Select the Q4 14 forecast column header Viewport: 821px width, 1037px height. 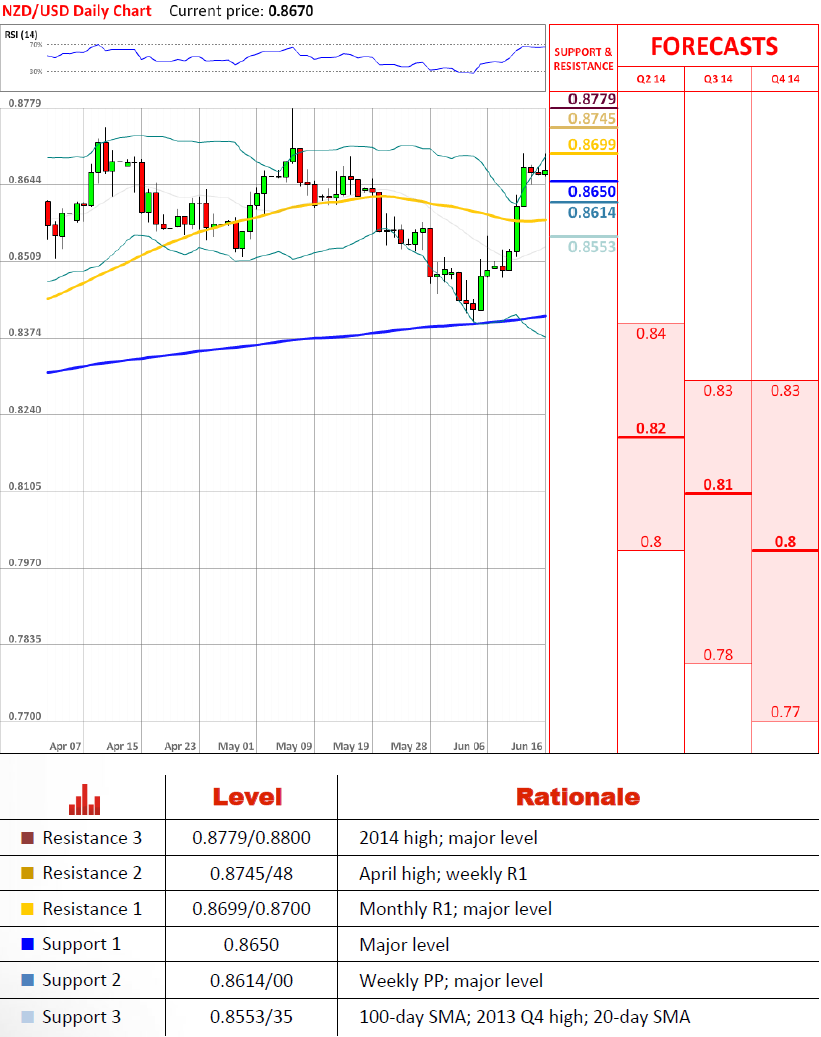click(785, 79)
